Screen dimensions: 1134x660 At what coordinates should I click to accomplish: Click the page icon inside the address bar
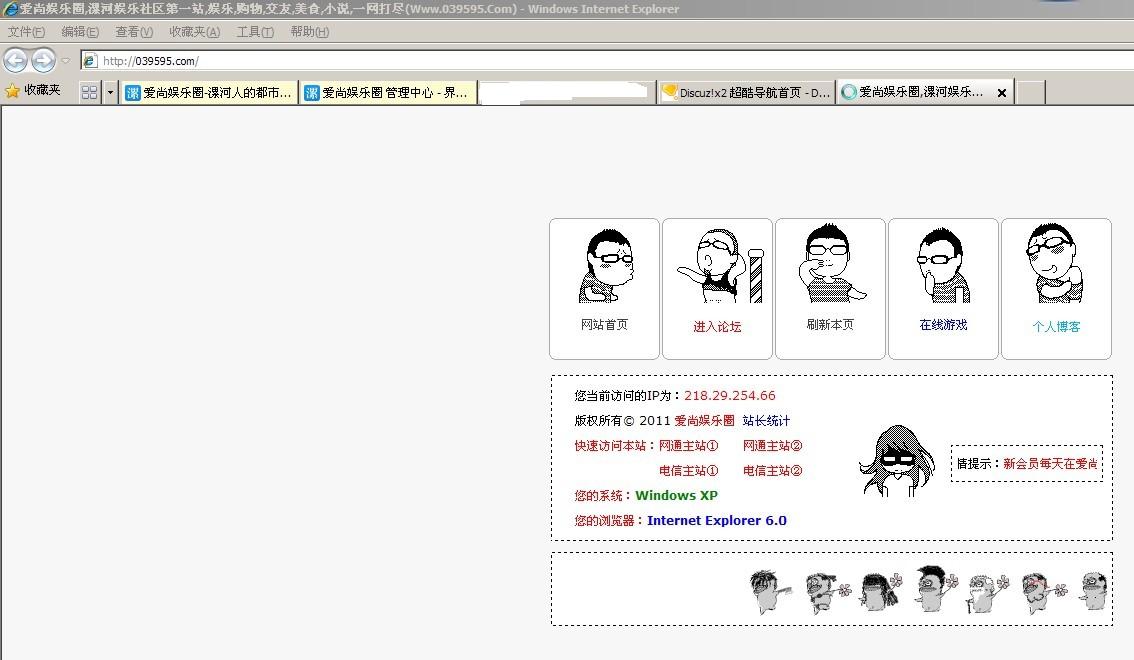tap(89, 60)
